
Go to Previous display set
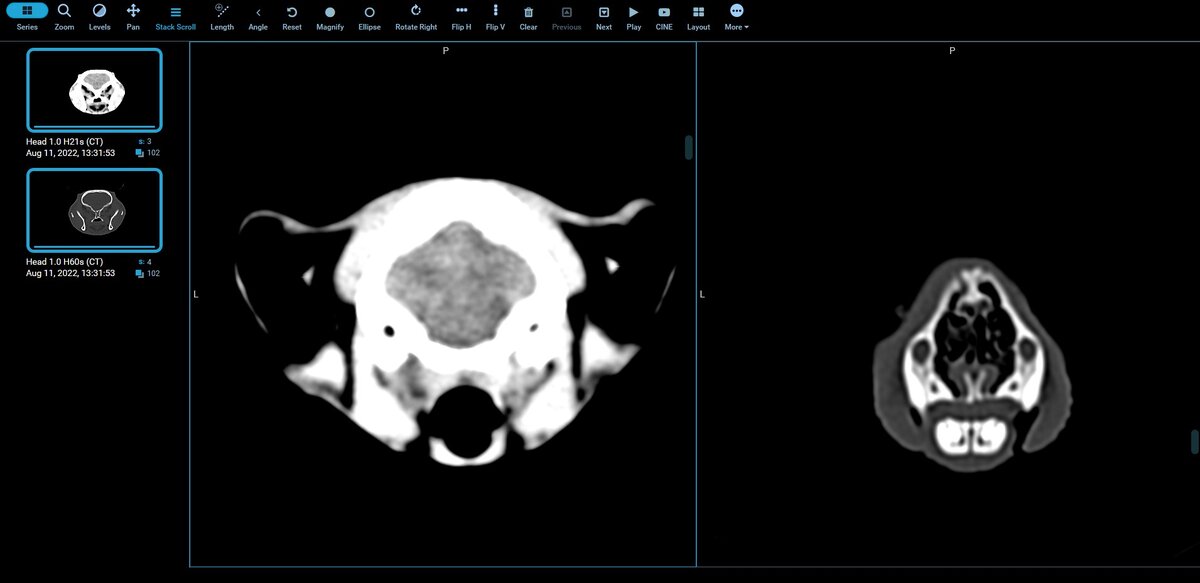[566, 16]
